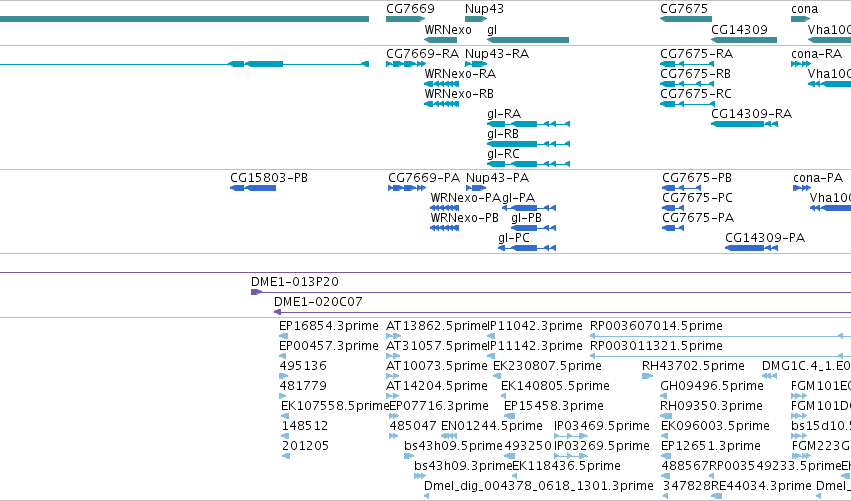Click protein CG7669-PA

tap(424, 178)
